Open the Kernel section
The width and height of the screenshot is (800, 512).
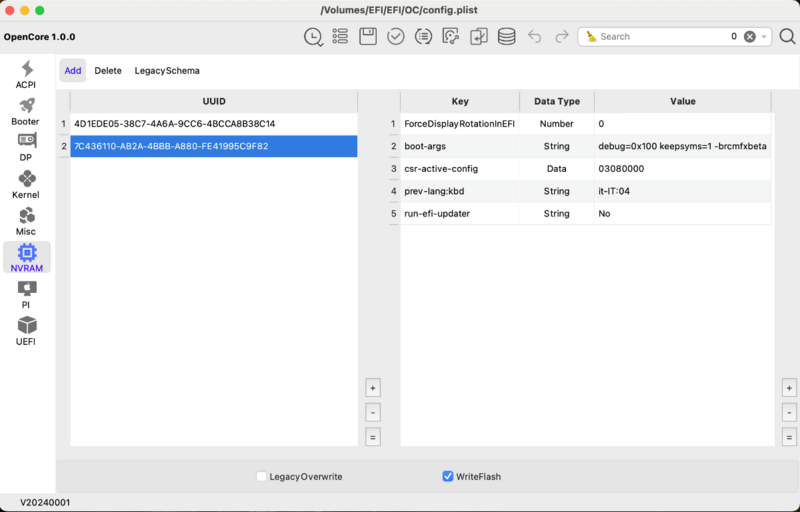(26, 184)
